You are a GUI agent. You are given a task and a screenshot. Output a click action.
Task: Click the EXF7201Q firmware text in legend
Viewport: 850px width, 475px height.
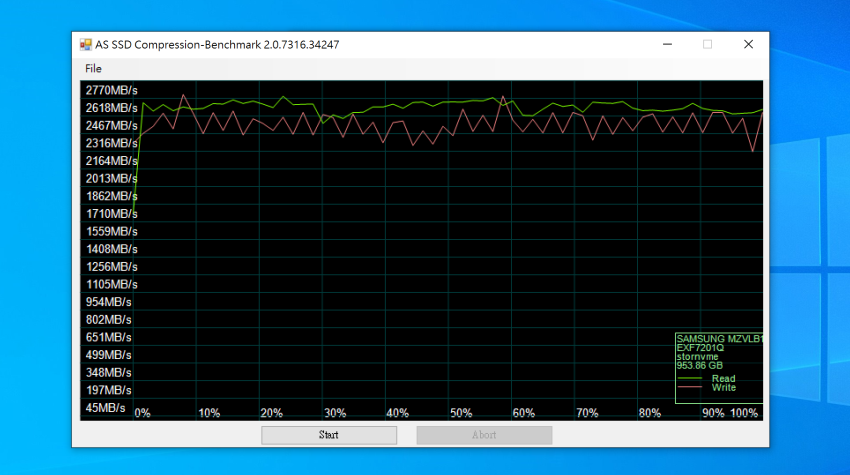coord(700,348)
